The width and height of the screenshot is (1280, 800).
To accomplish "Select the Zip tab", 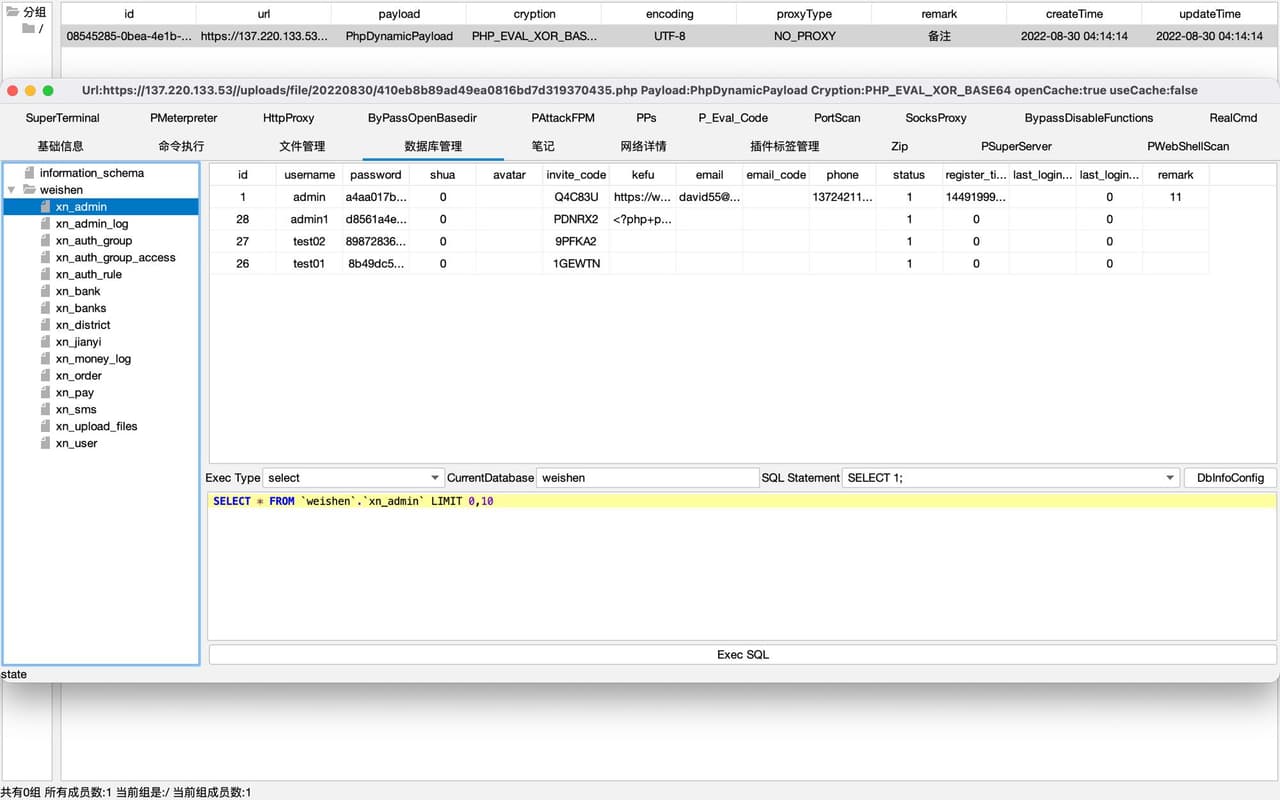I will [900, 146].
